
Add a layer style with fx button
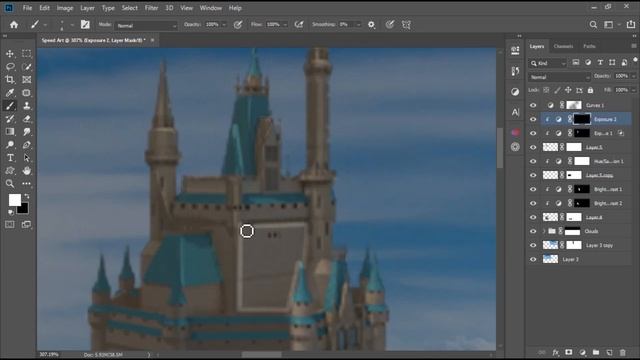pyautogui.click(x=556, y=352)
